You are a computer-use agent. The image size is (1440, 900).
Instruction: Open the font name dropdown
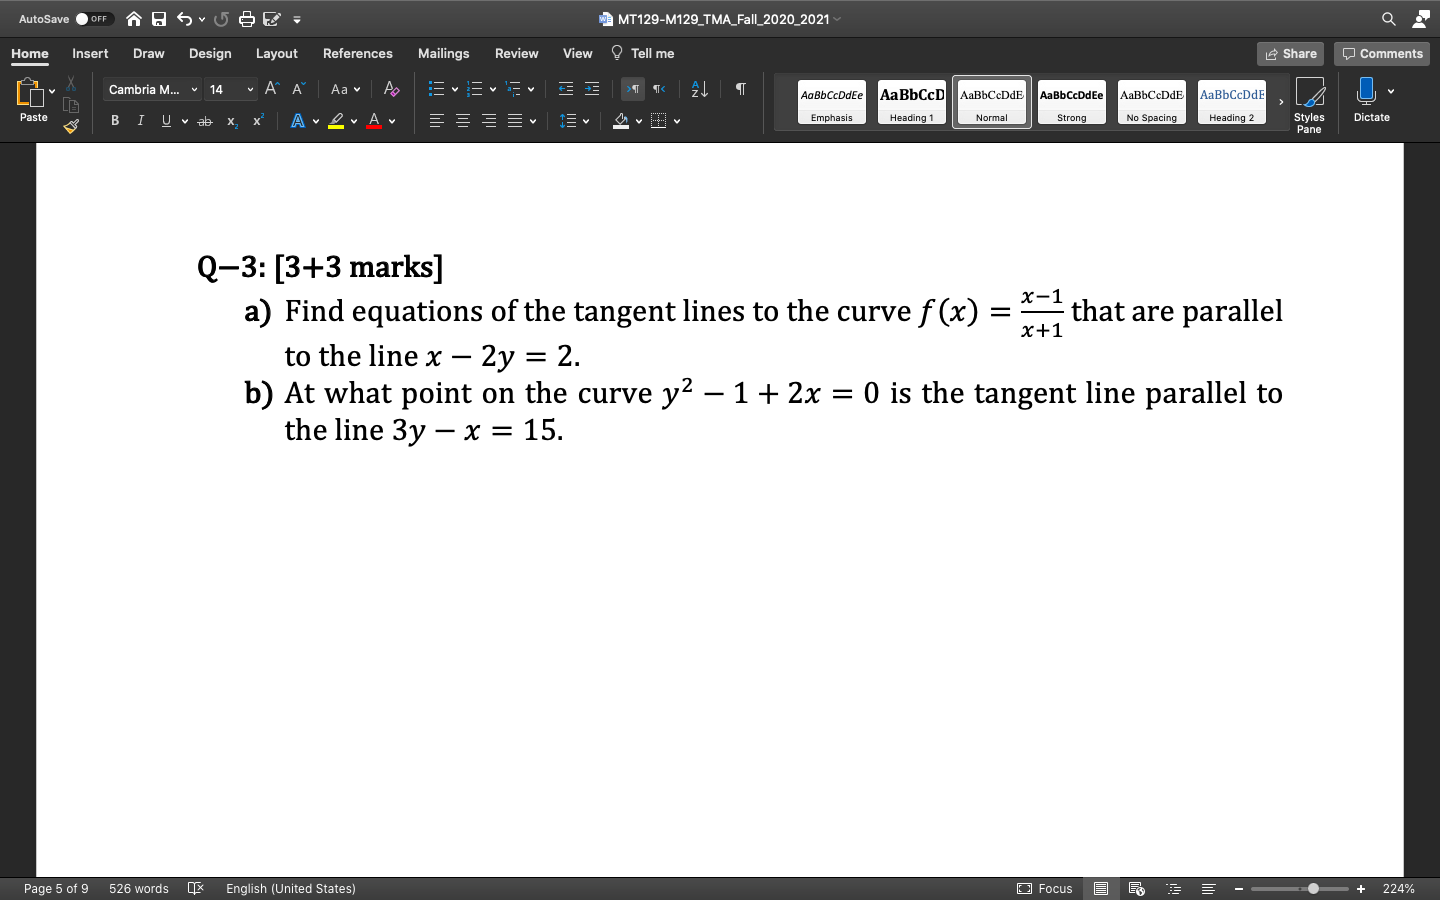point(194,89)
